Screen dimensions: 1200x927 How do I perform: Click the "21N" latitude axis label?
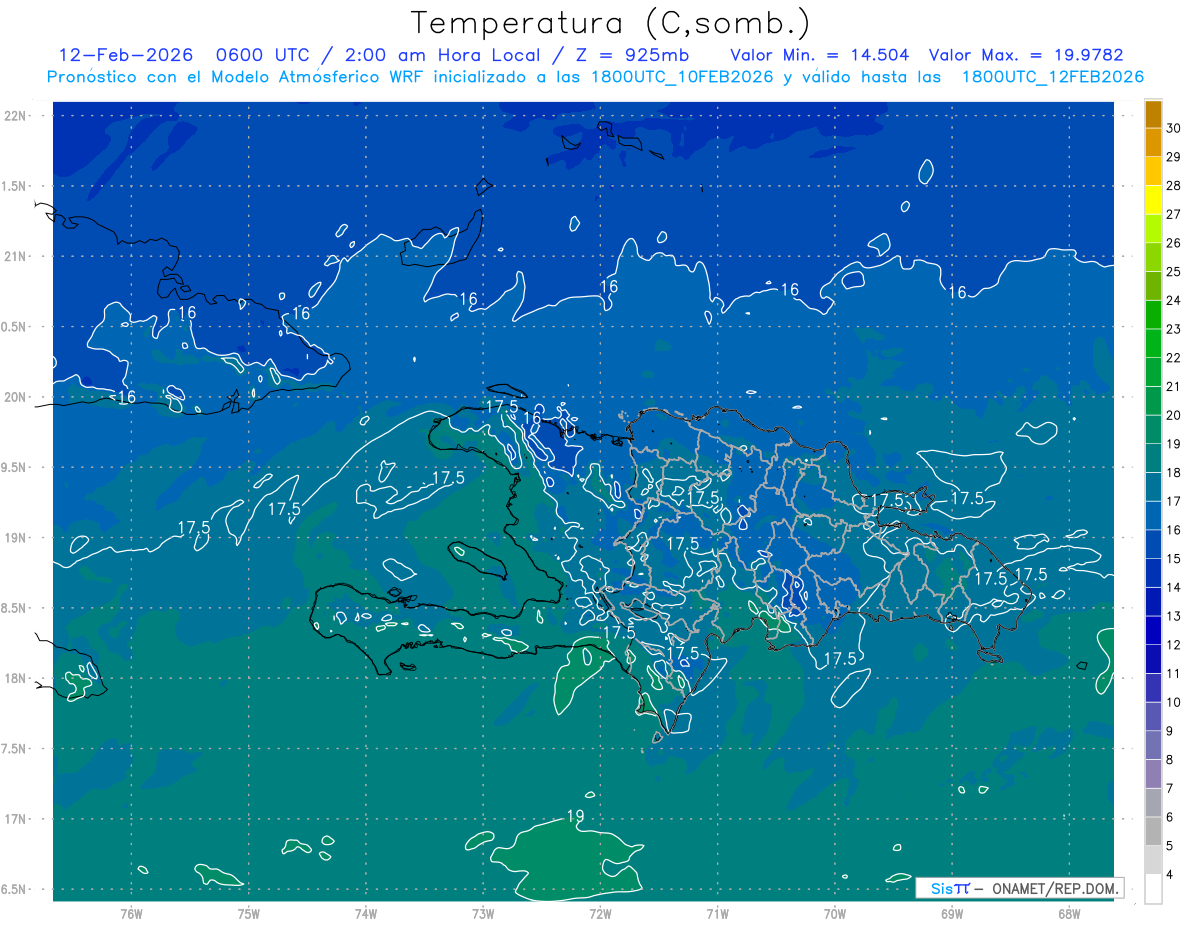(16, 257)
